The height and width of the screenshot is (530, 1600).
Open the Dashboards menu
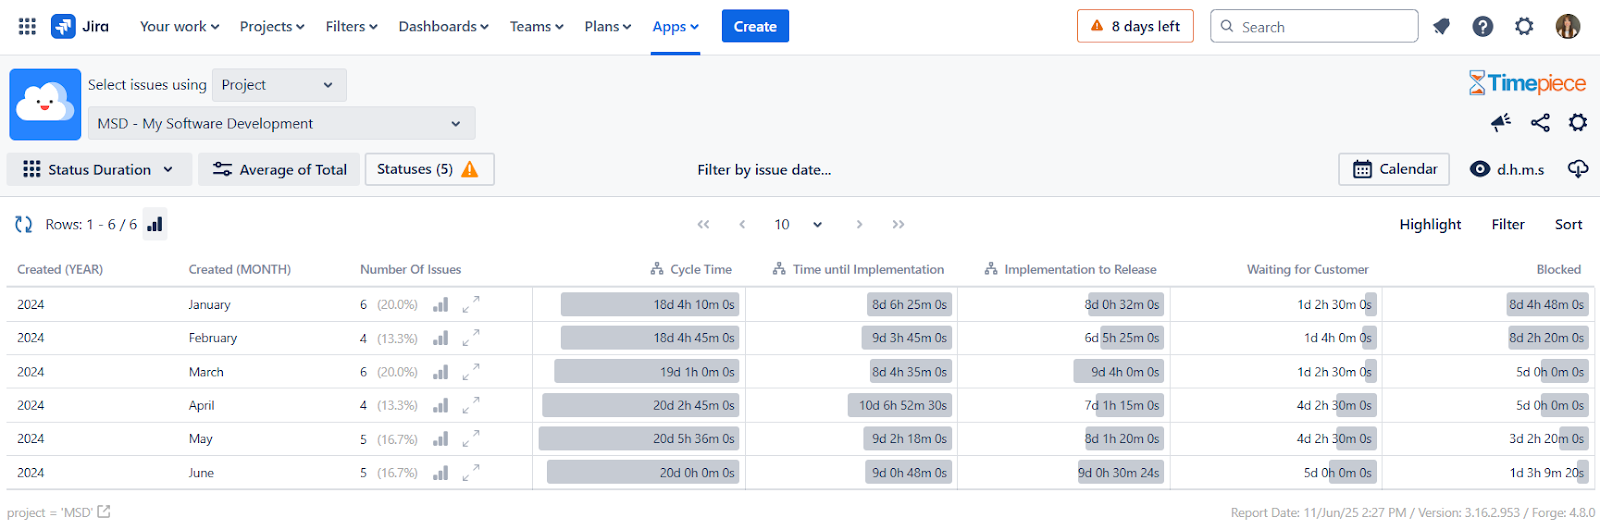pyautogui.click(x=443, y=26)
